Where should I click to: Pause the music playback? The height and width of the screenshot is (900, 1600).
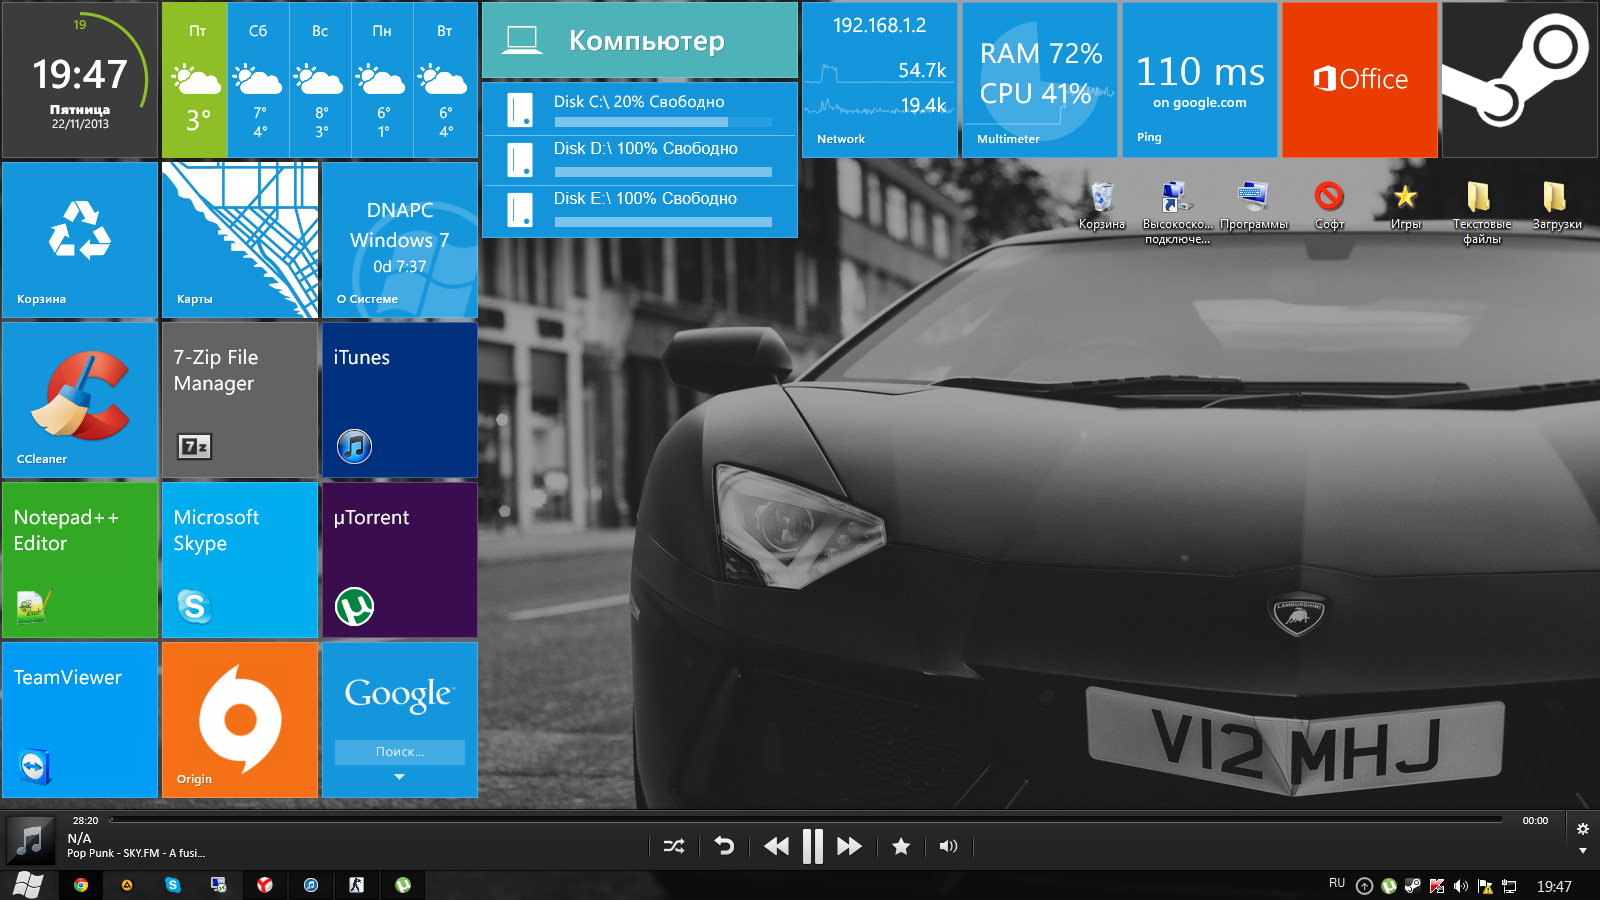coord(813,846)
